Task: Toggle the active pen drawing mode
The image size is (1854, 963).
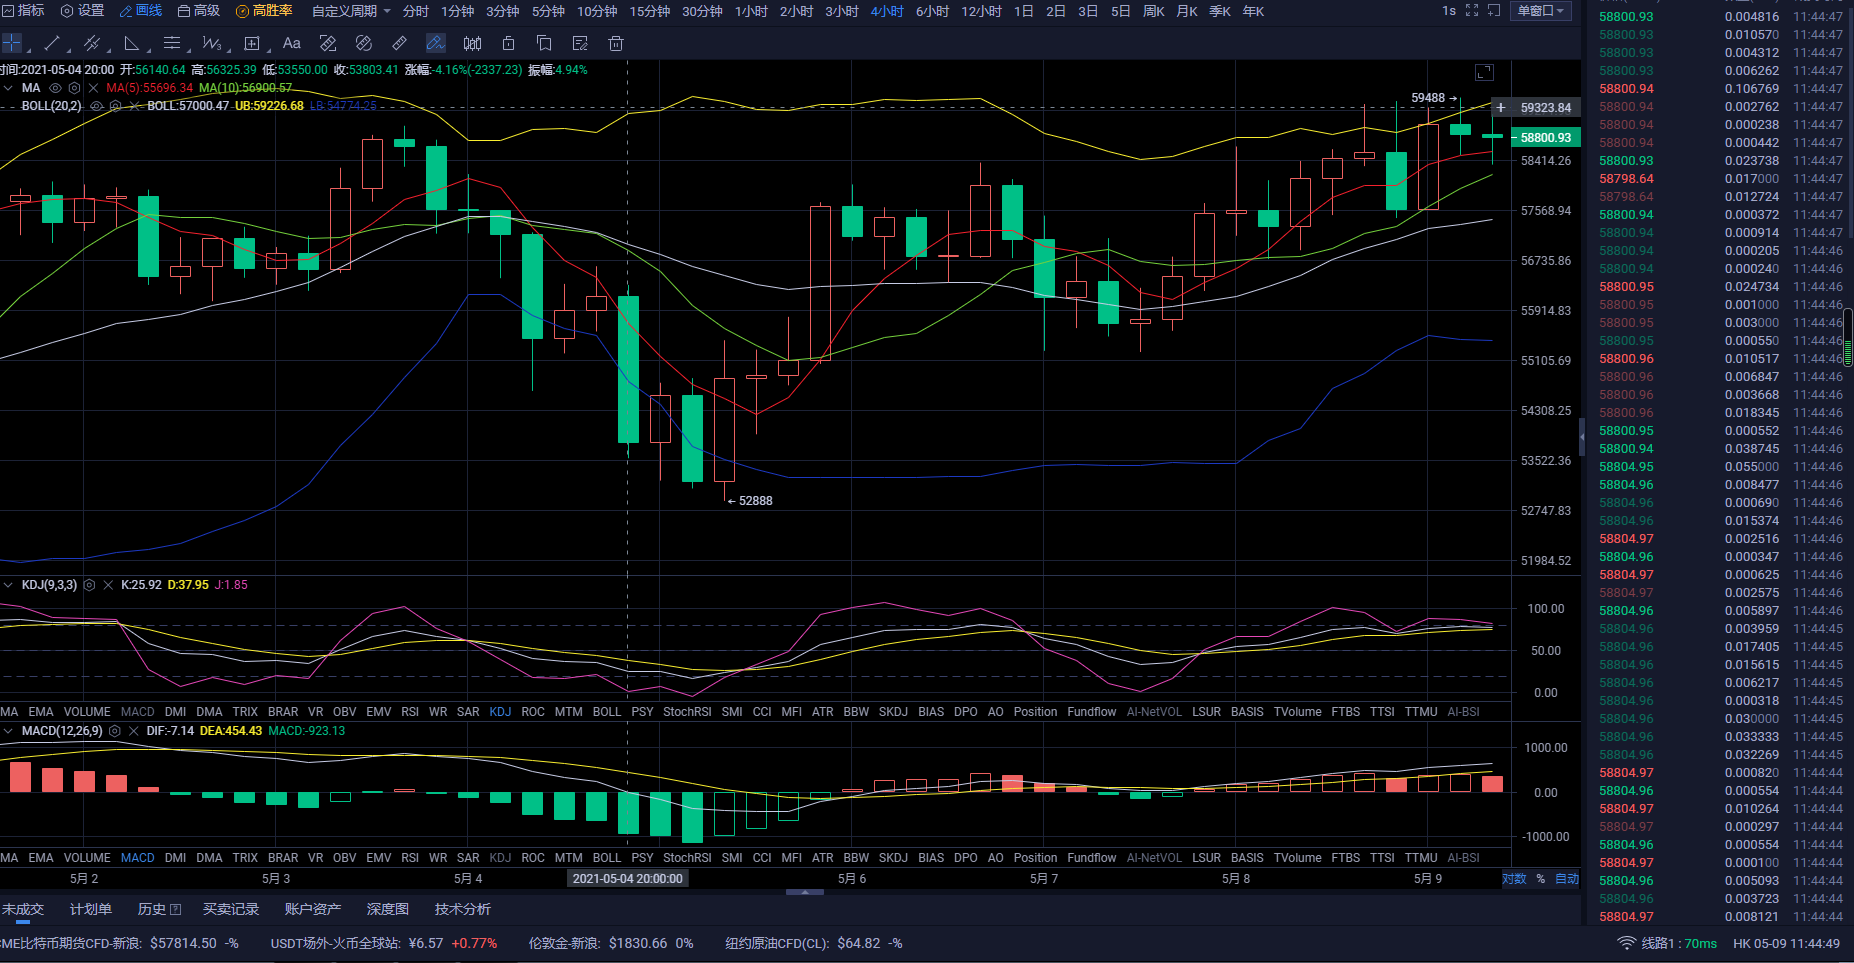Action: (435, 43)
